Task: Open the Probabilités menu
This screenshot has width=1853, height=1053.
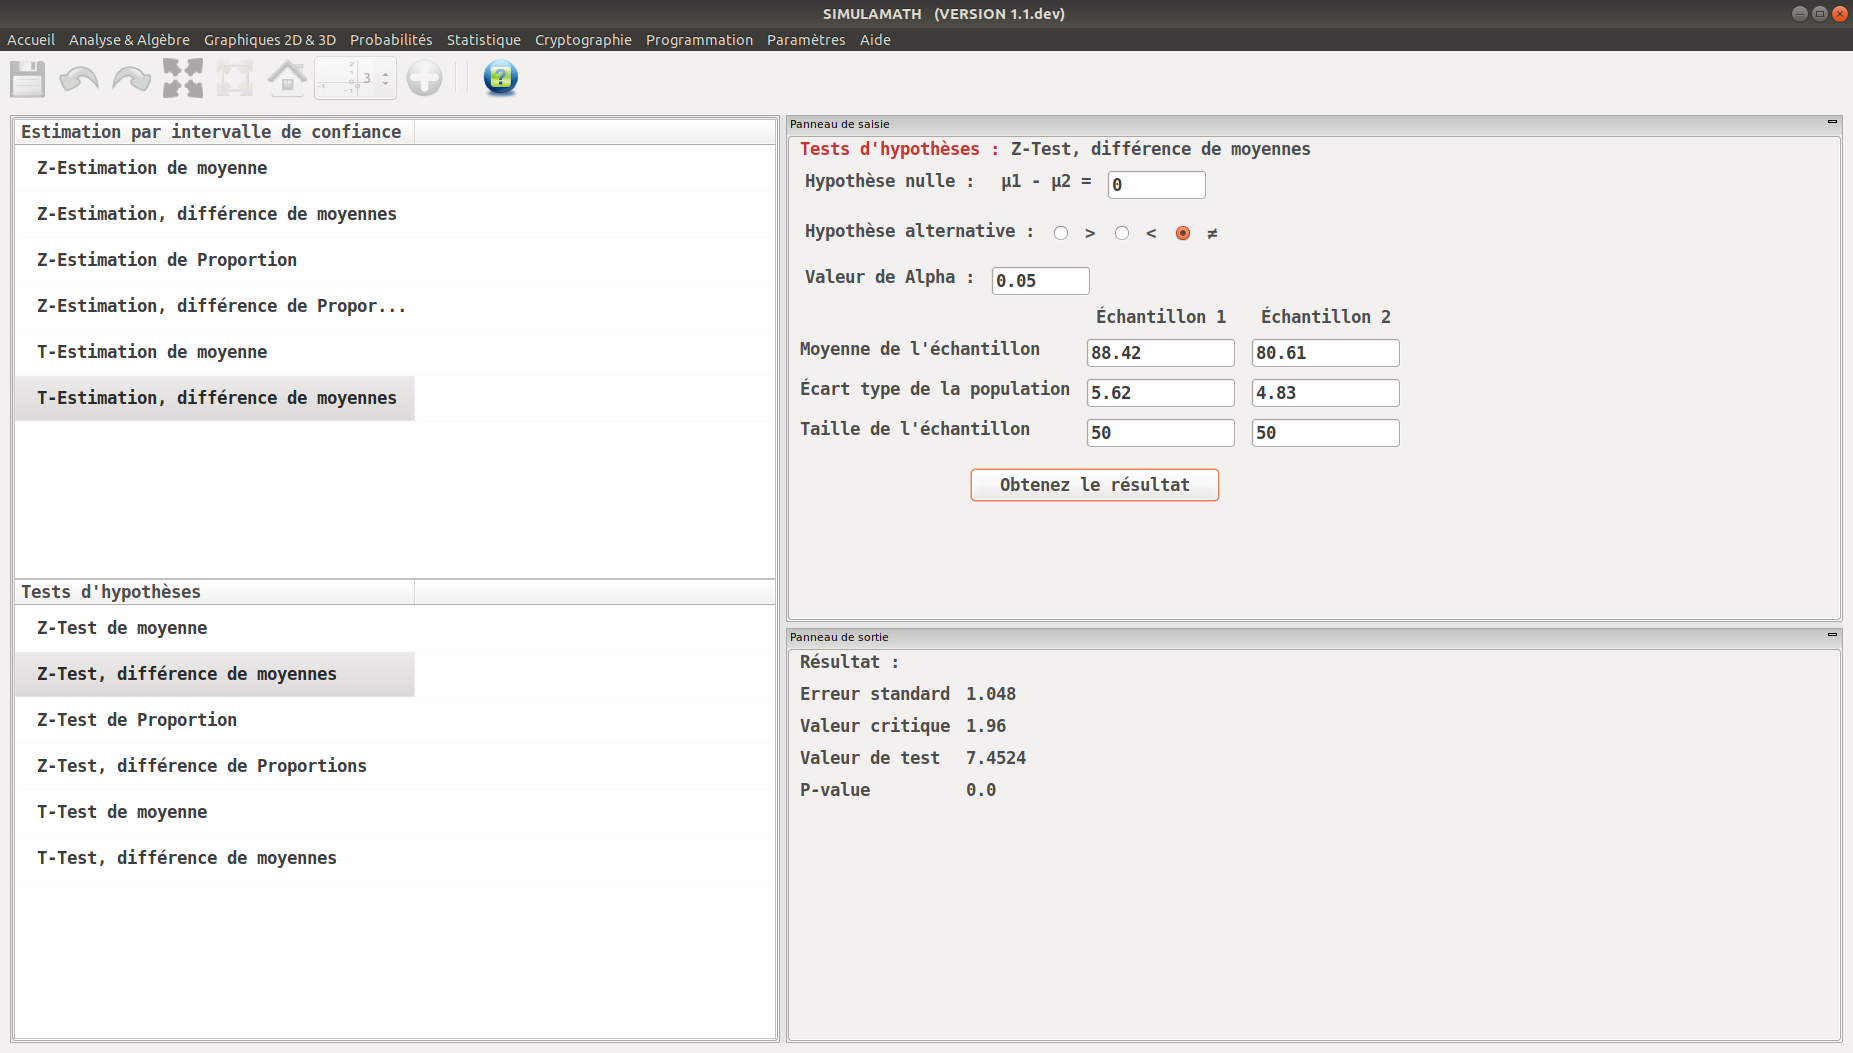Action: tap(391, 40)
